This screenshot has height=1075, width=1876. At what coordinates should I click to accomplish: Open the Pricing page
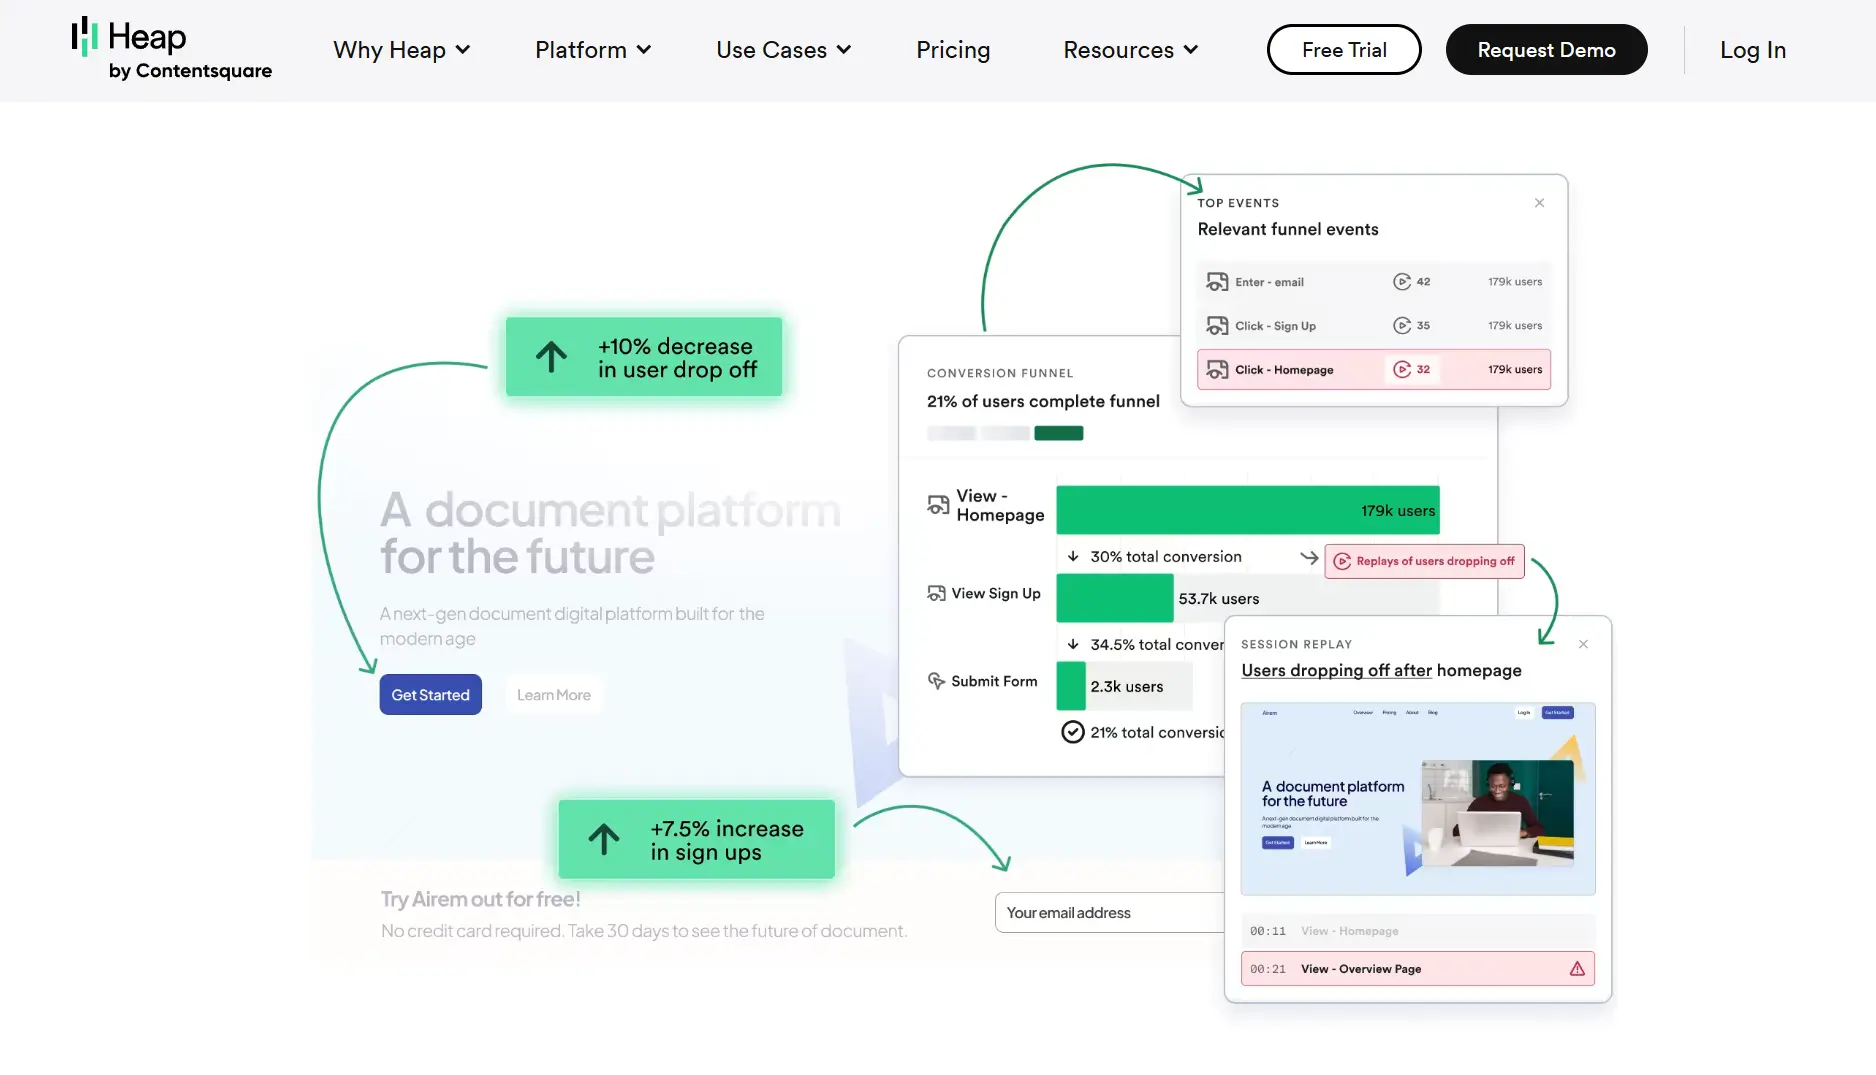[953, 50]
